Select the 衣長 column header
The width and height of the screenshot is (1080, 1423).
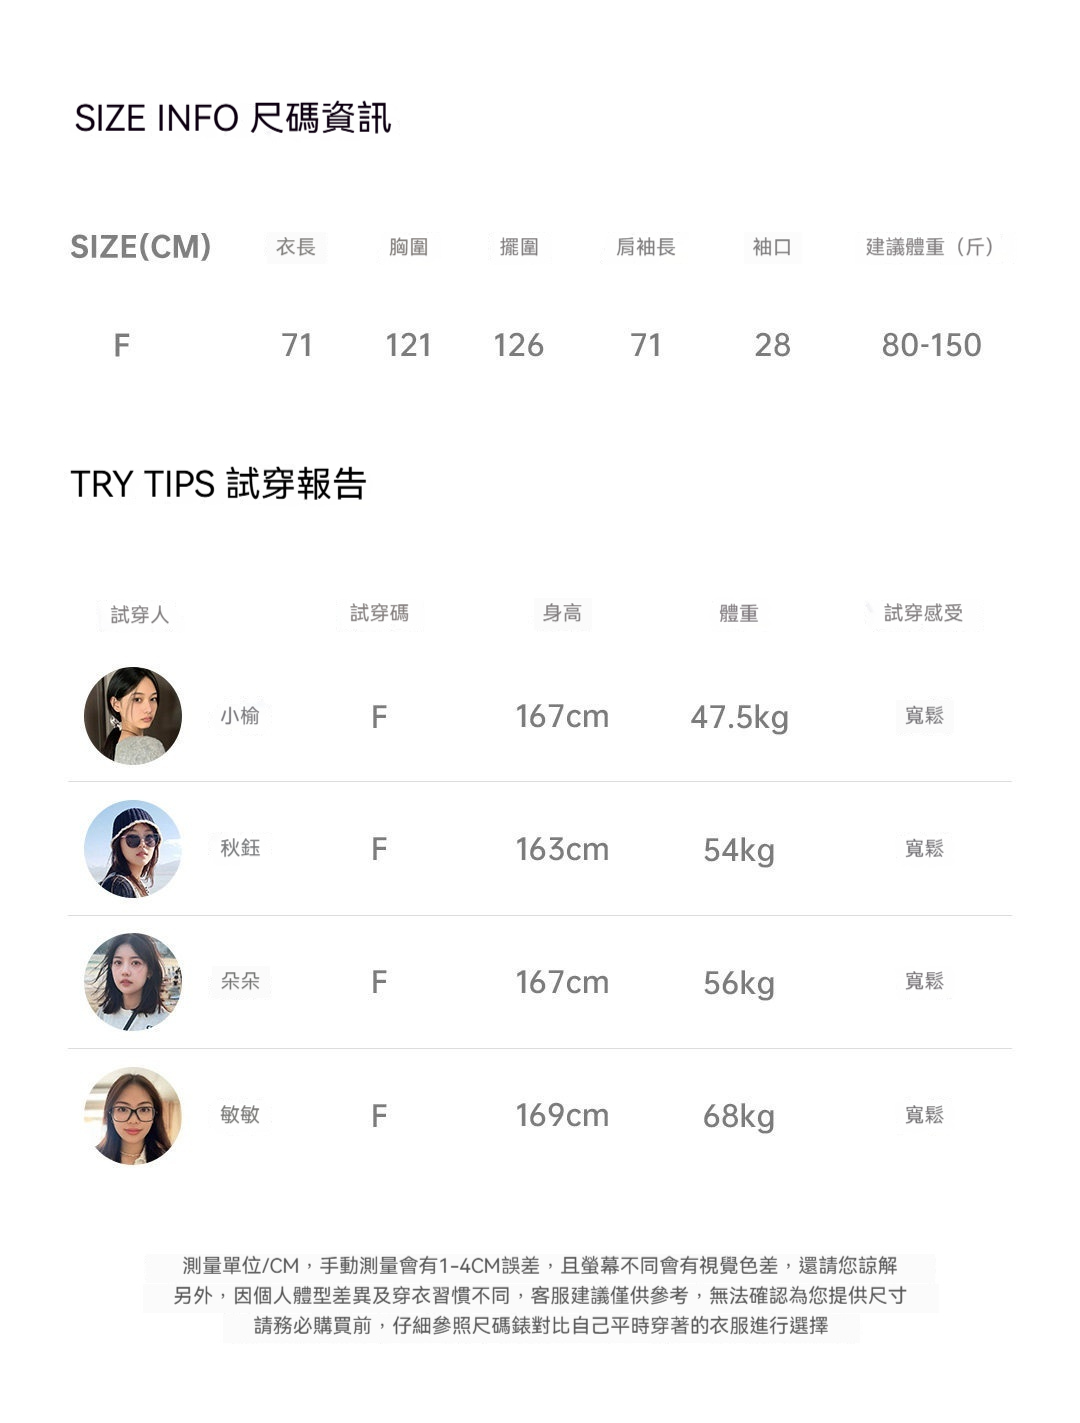296,247
